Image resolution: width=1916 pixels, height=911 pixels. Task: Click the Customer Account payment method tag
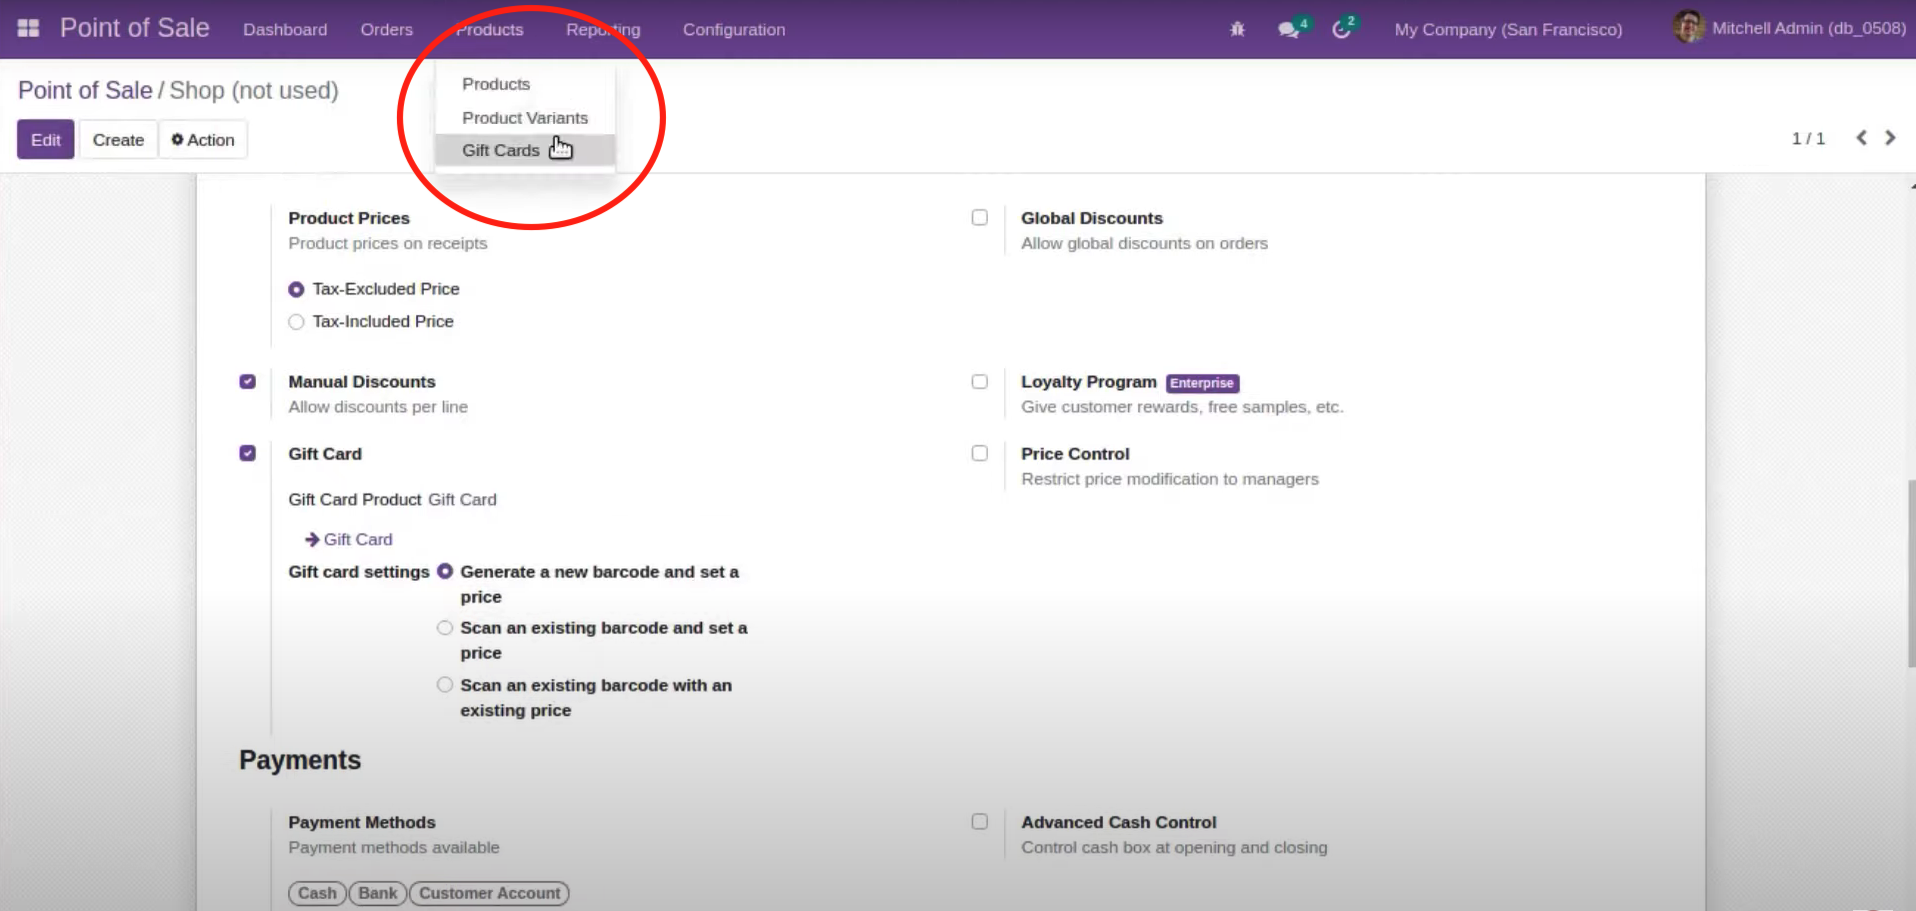pos(489,893)
